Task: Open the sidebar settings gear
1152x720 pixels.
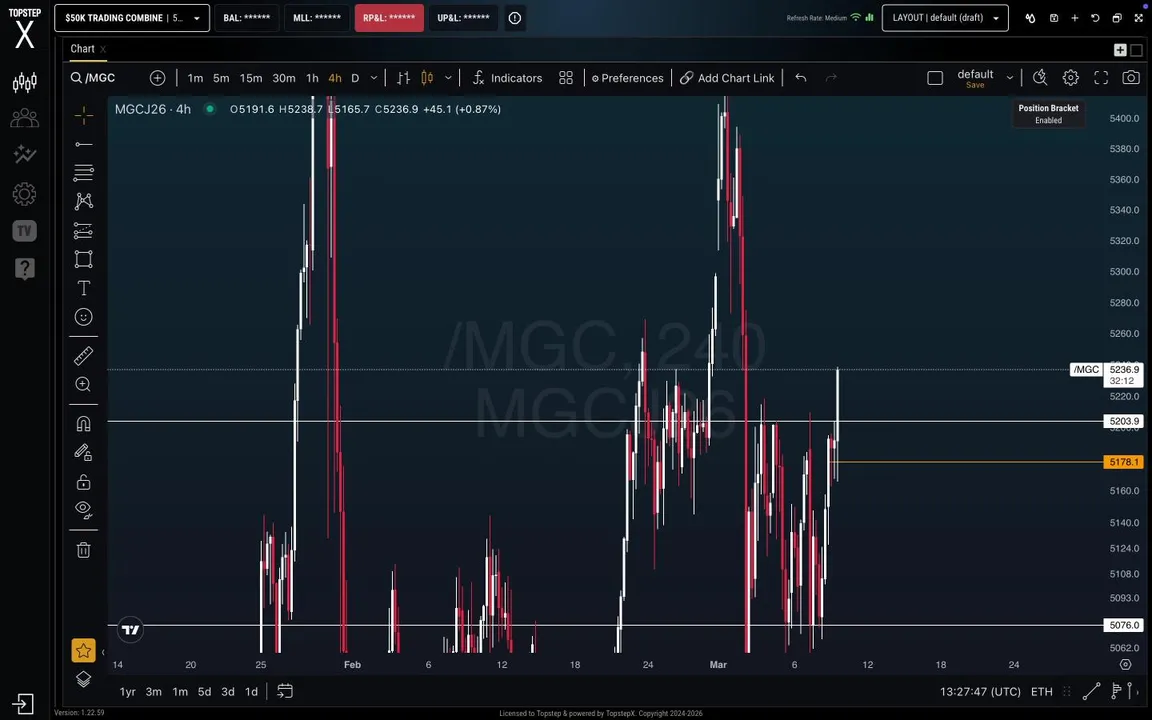Action: pyautogui.click(x=24, y=194)
